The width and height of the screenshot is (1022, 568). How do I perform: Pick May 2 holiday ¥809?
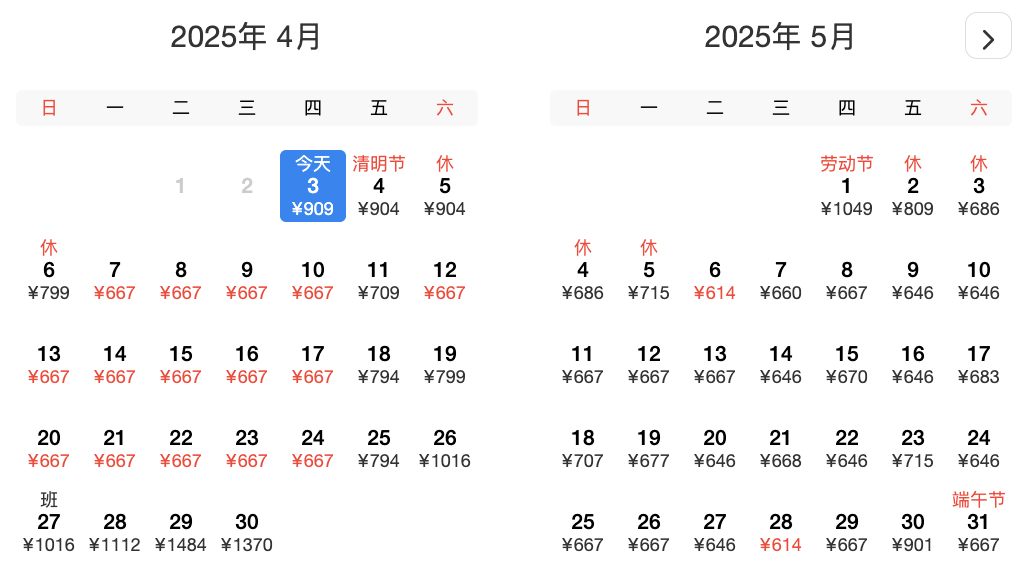912,186
